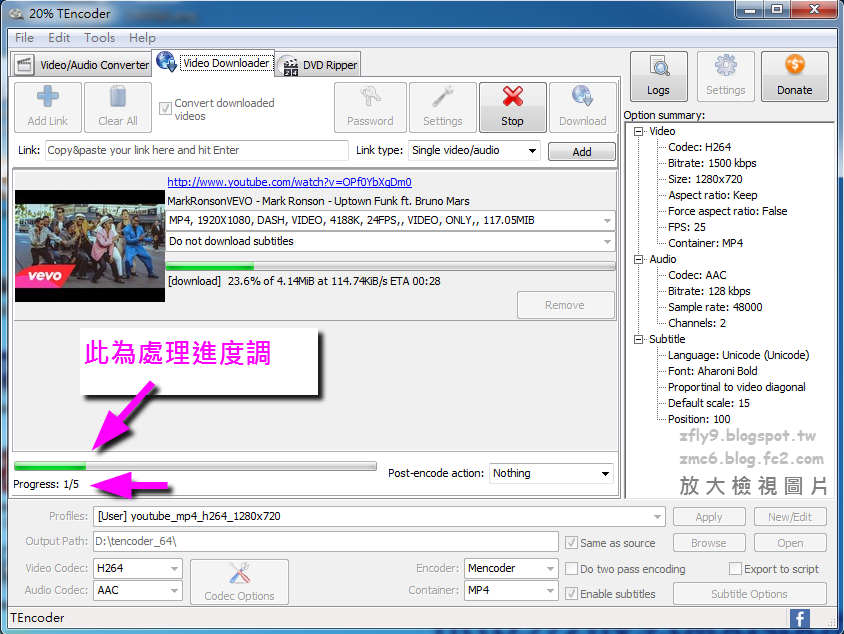Open Codec Options tools icon
844x634 pixels.
pos(240,582)
